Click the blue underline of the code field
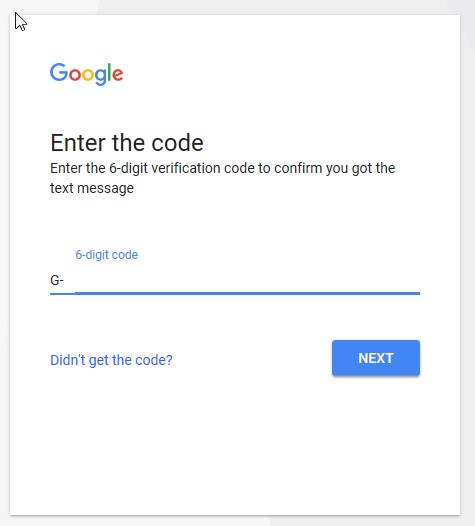Image resolution: width=475 pixels, height=526 pixels. (x=235, y=293)
